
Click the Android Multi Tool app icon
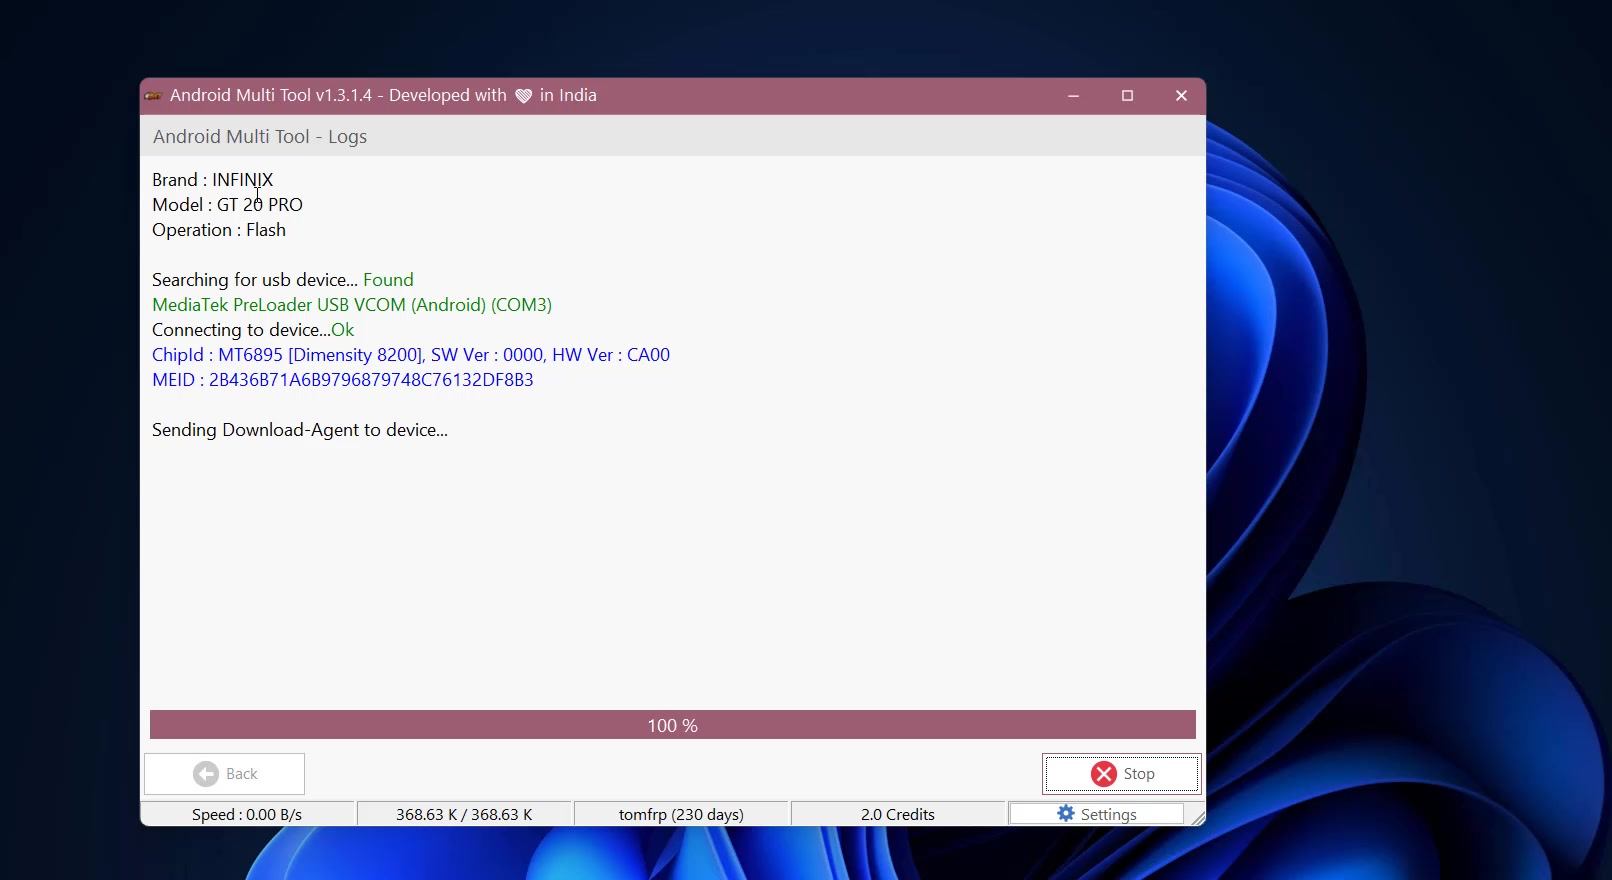click(x=153, y=96)
